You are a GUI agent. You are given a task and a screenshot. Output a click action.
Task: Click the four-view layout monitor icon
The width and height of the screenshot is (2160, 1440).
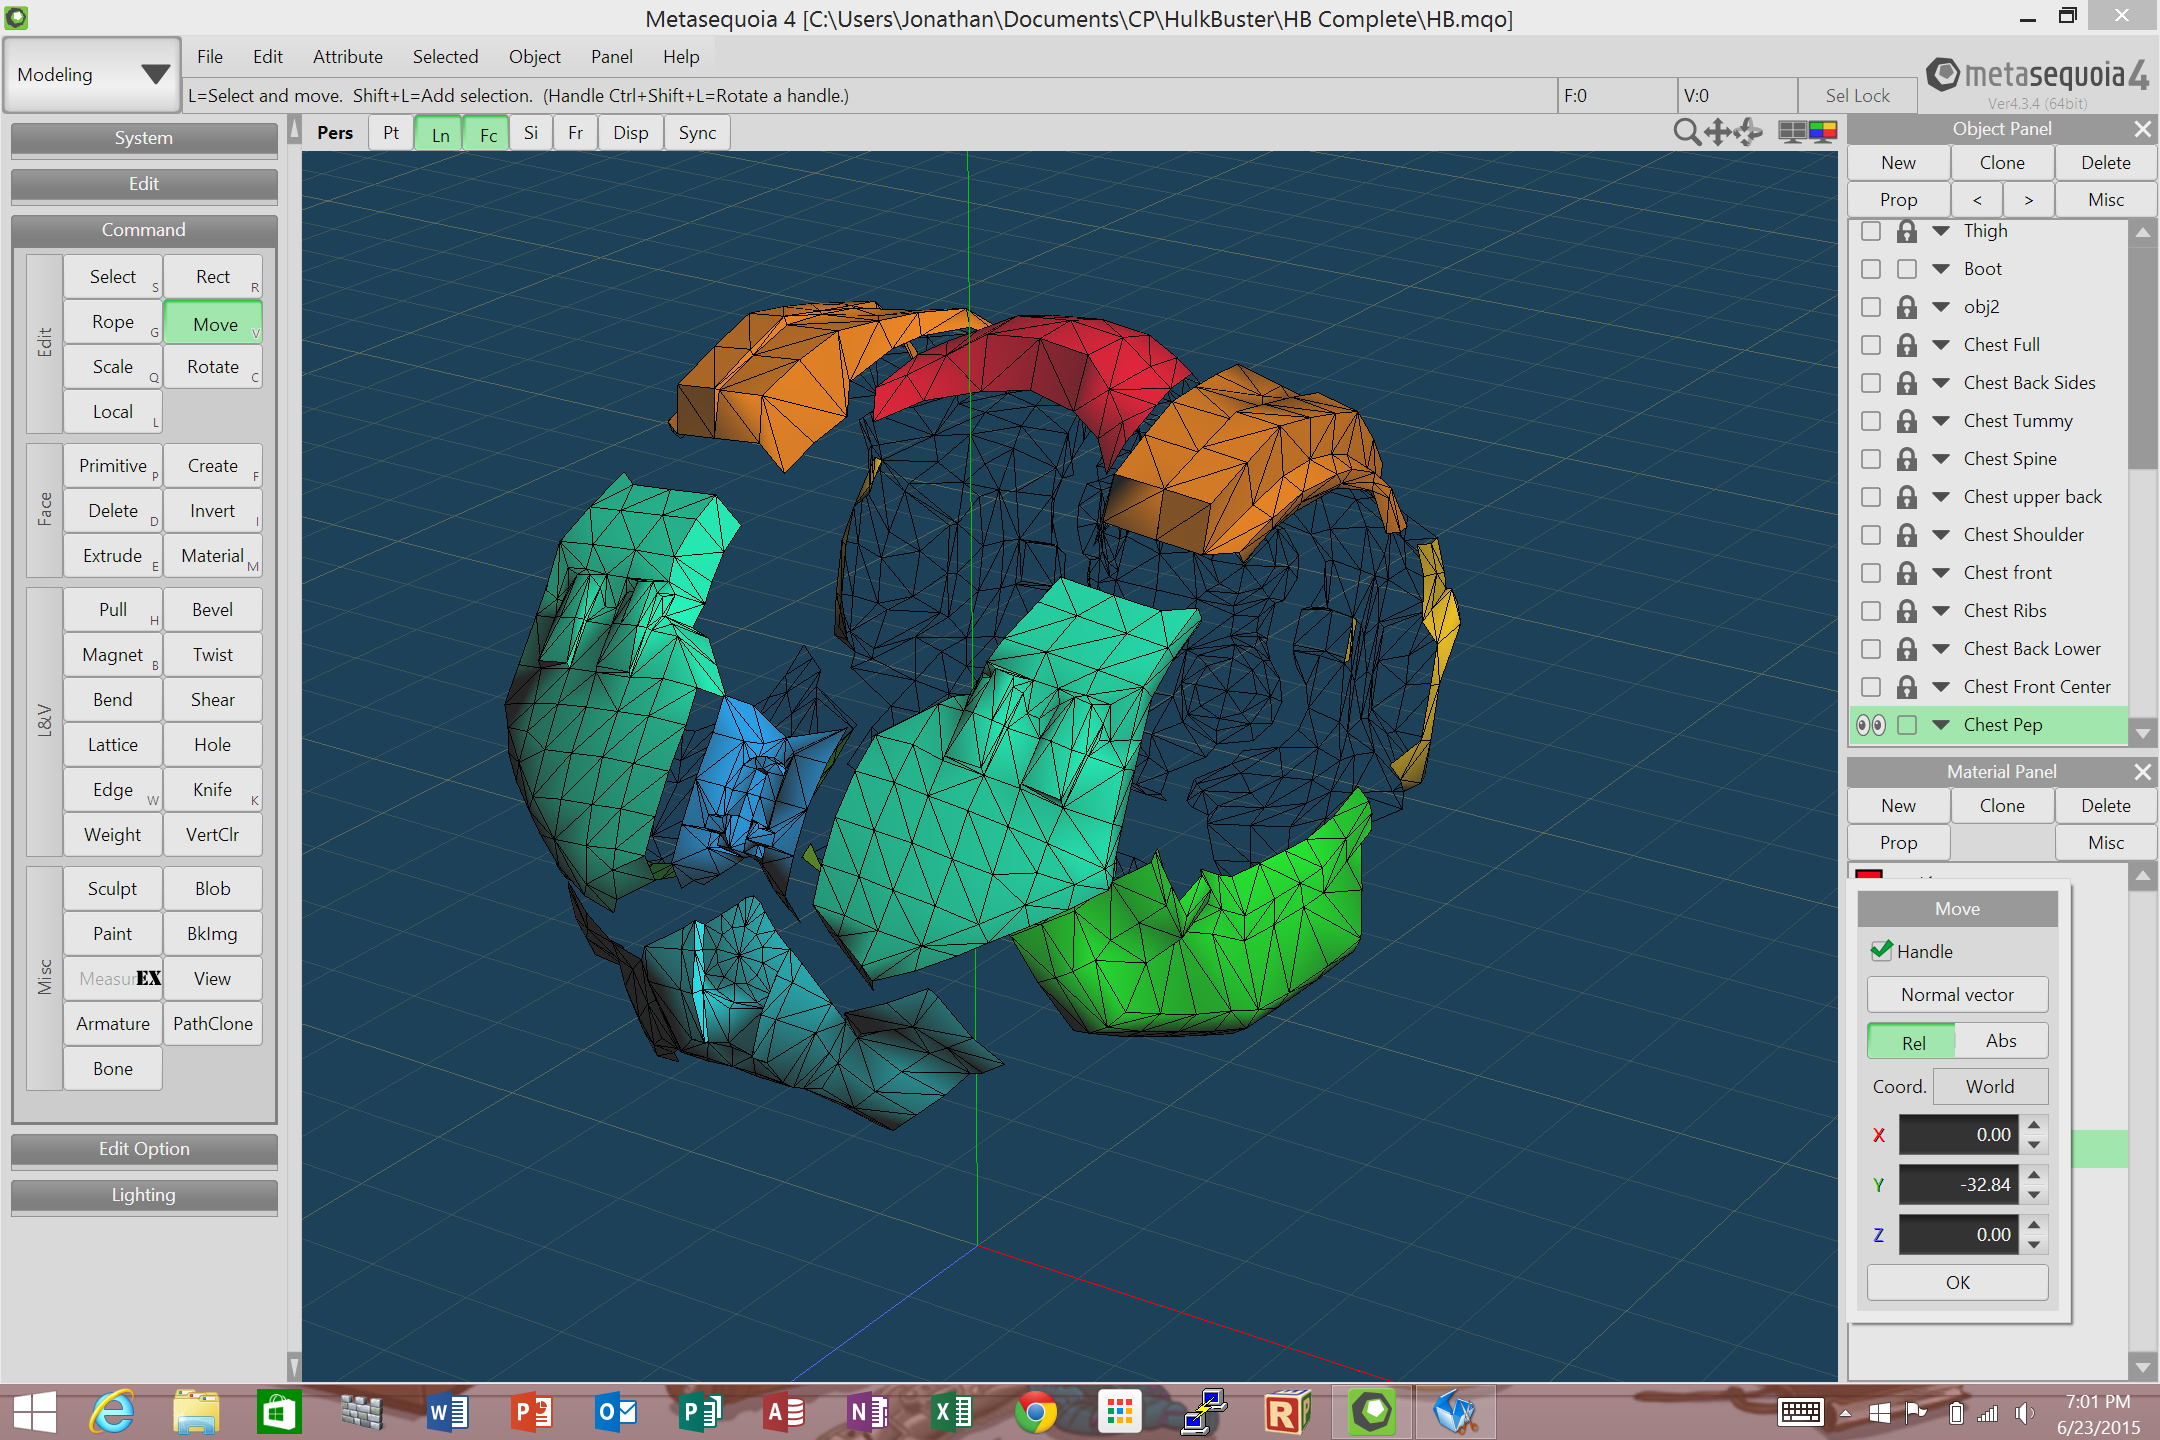tap(1792, 132)
